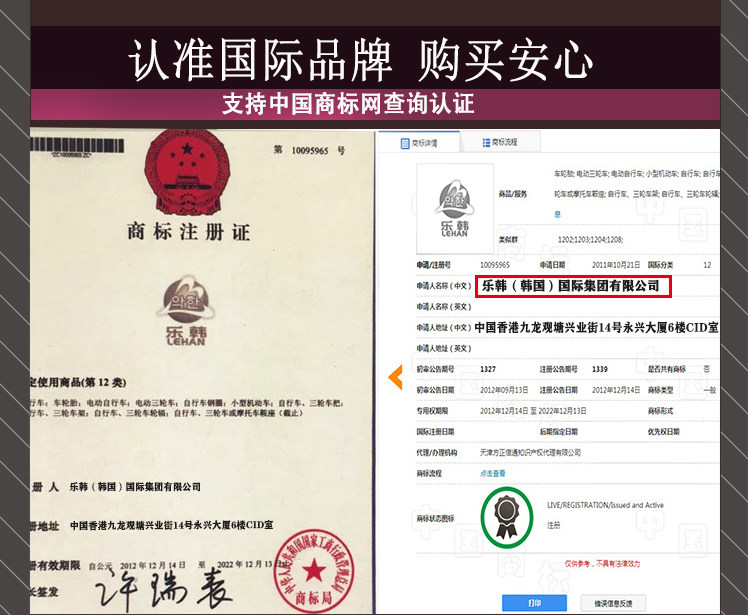This screenshot has width=750, height=615.
Task: Click the 申请人名称（英文） label
Action: (444, 307)
